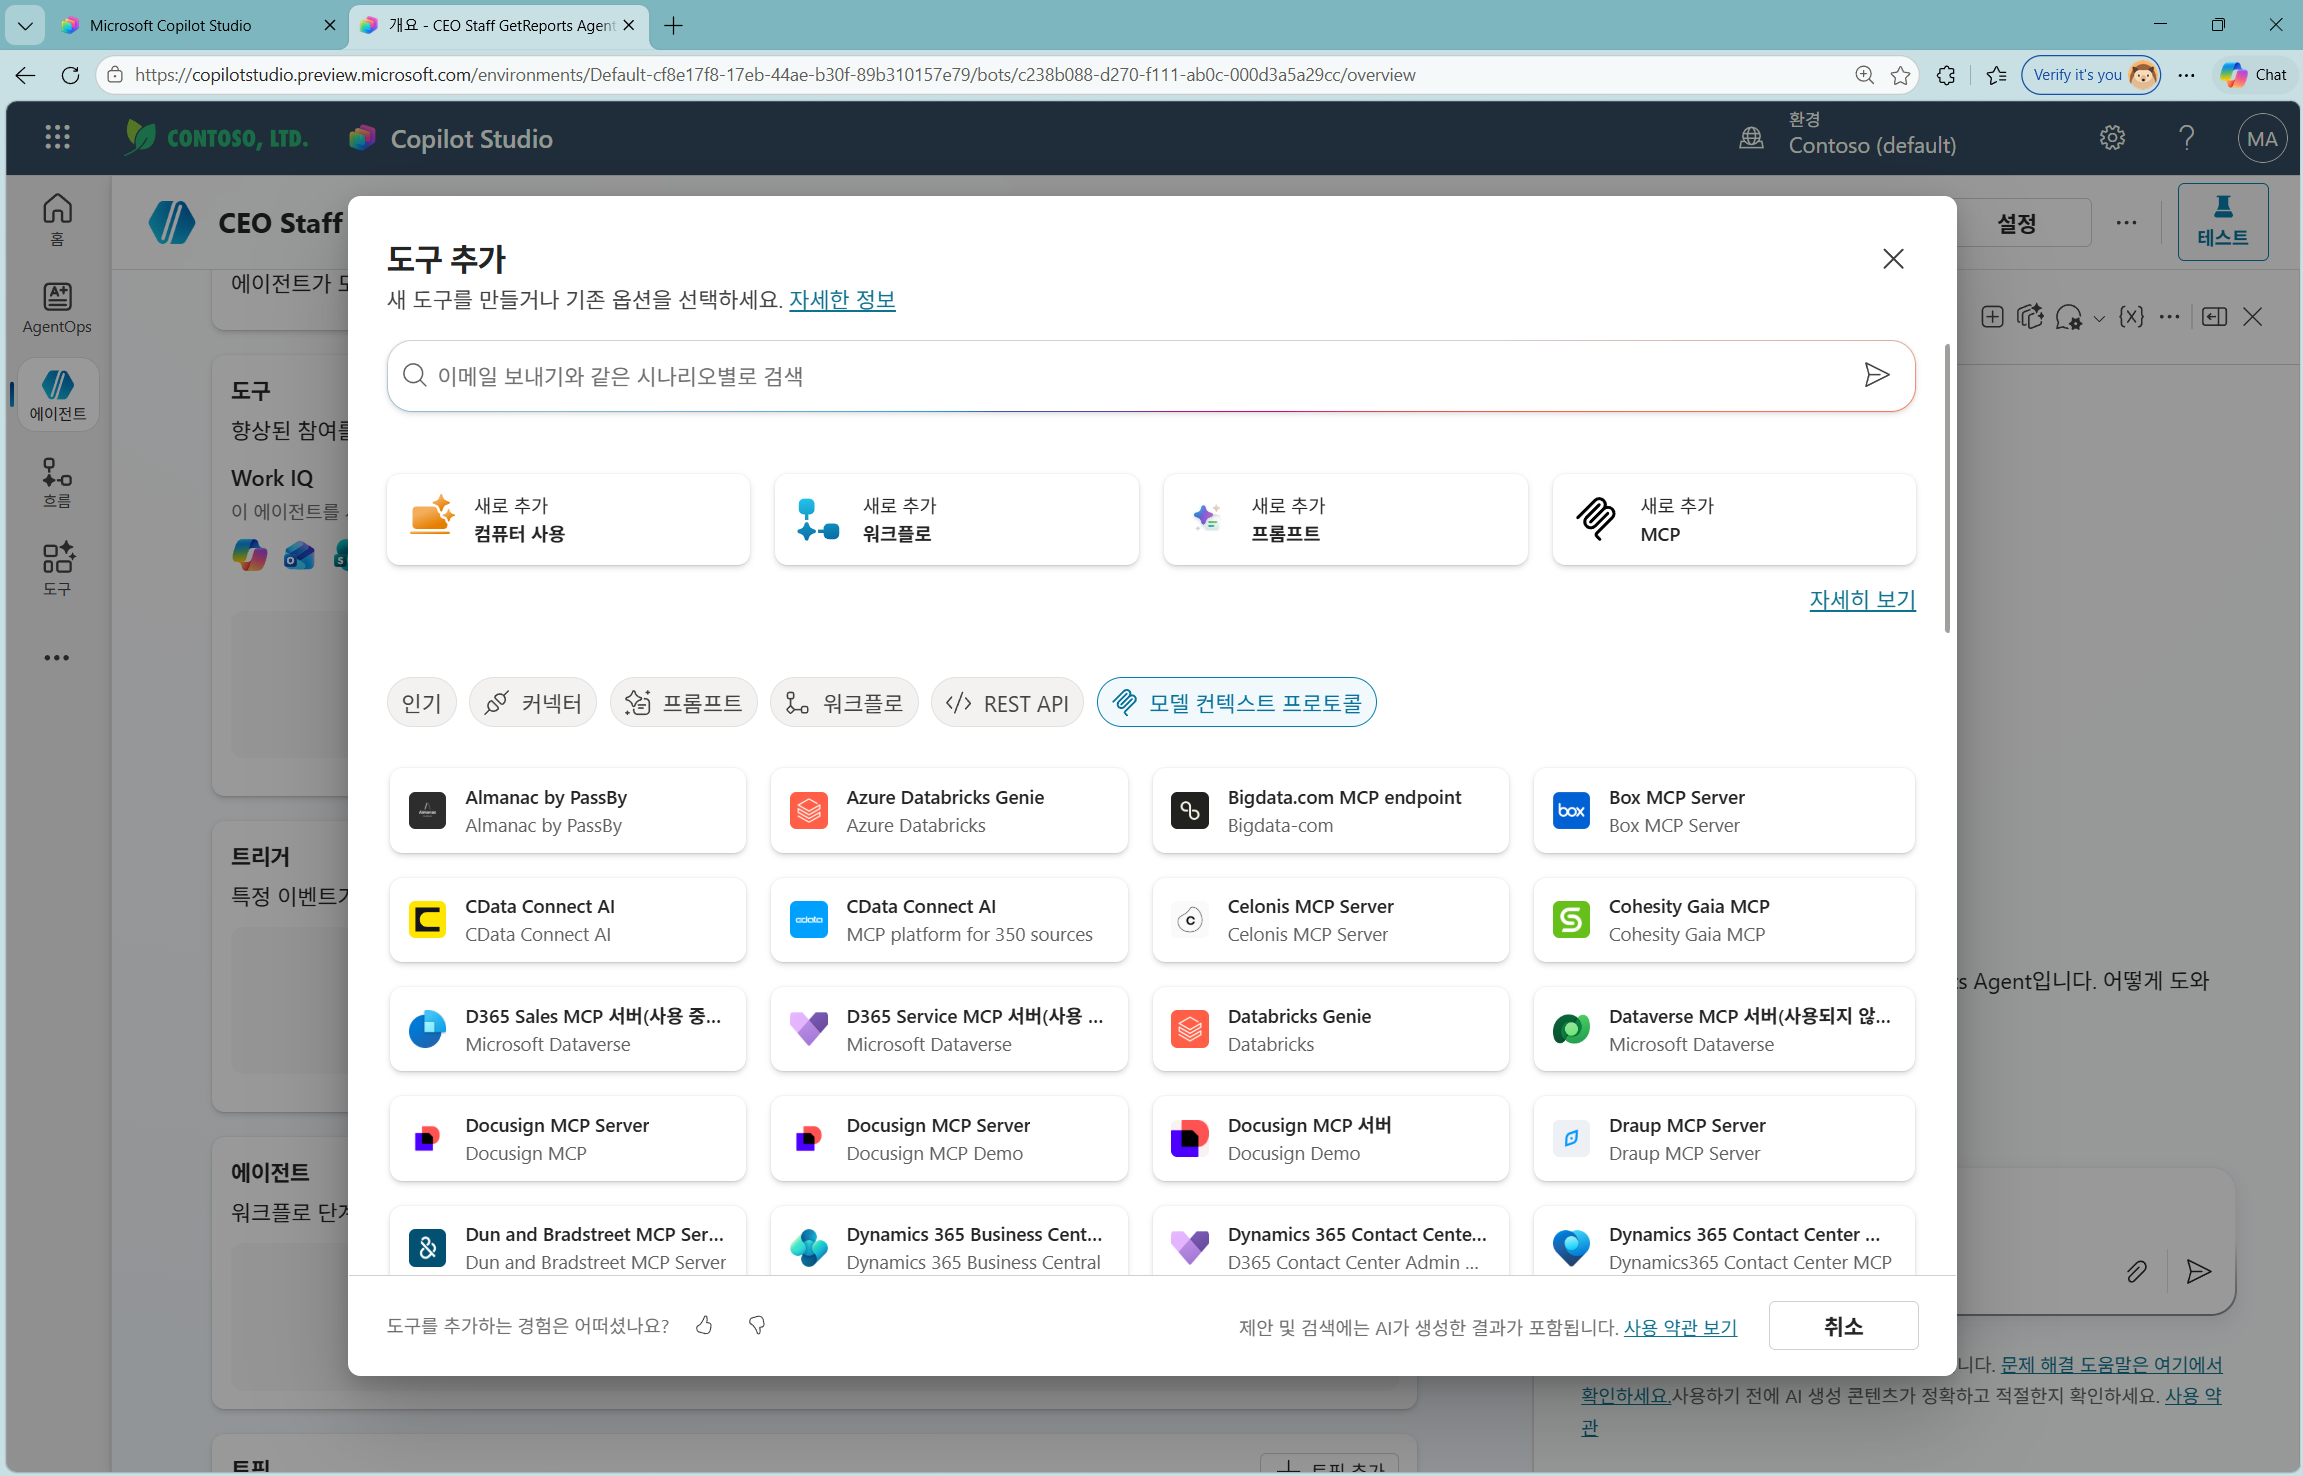2303x1476 pixels.
Task: Select the REST API filter tab
Action: click(1007, 703)
